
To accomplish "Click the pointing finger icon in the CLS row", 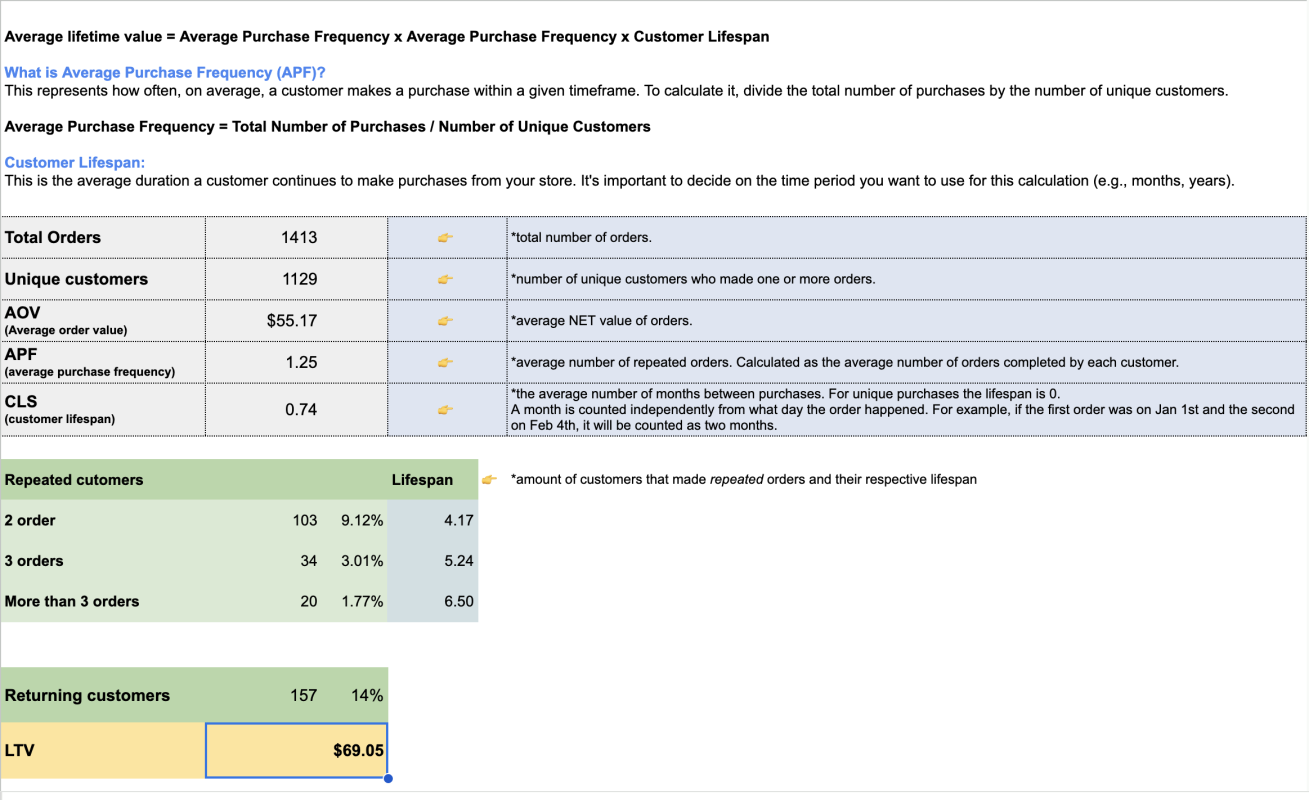I will (446, 409).
